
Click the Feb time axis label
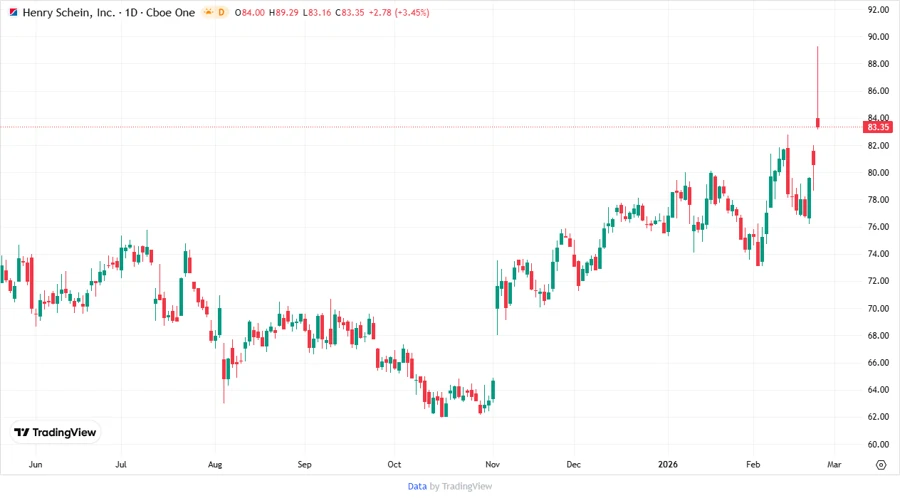pos(753,464)
